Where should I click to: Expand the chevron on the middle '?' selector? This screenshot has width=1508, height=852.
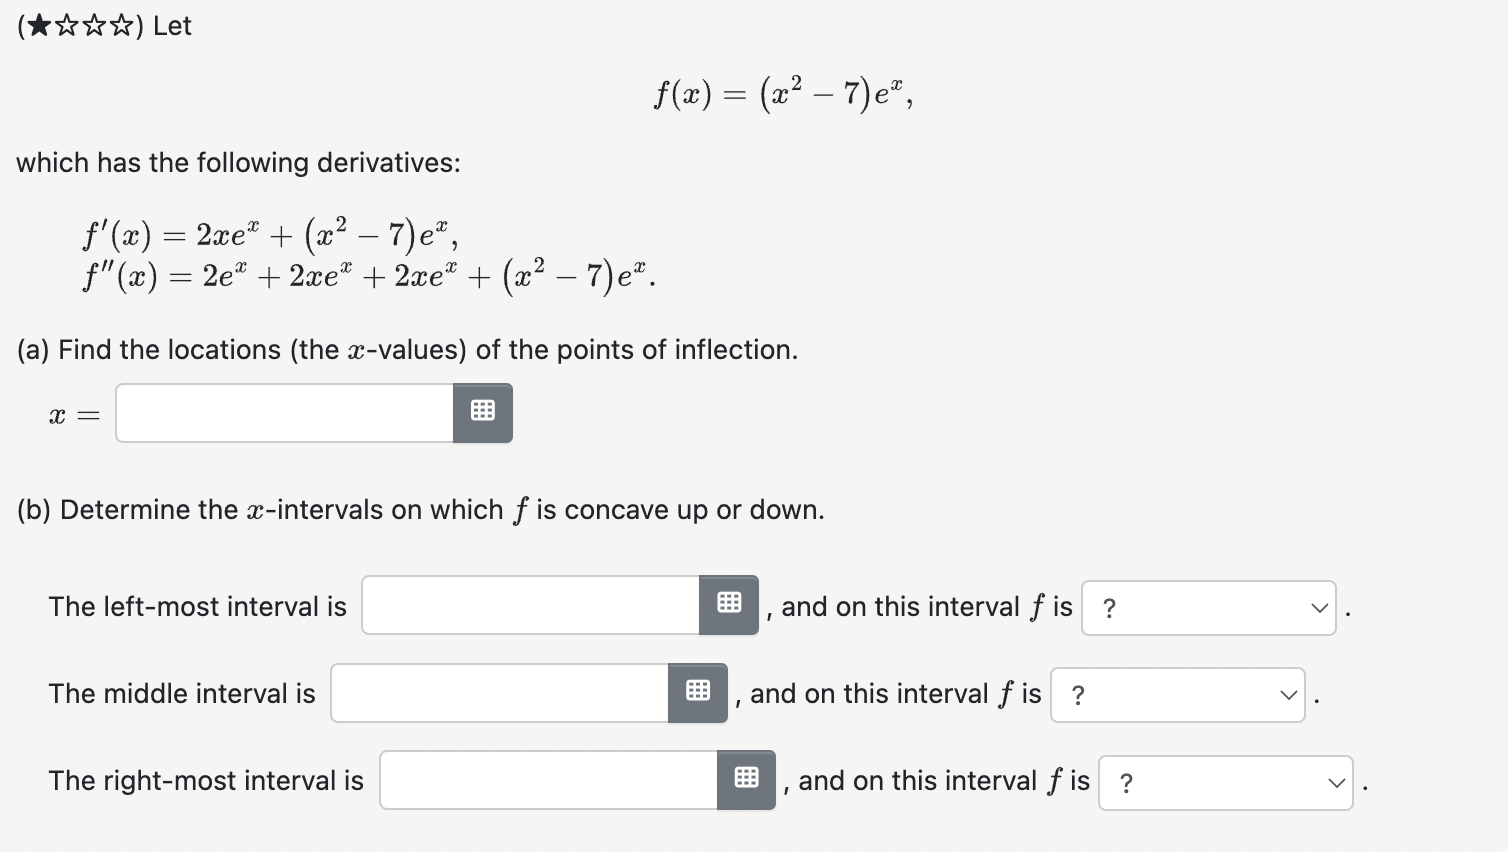[1289, 694]
